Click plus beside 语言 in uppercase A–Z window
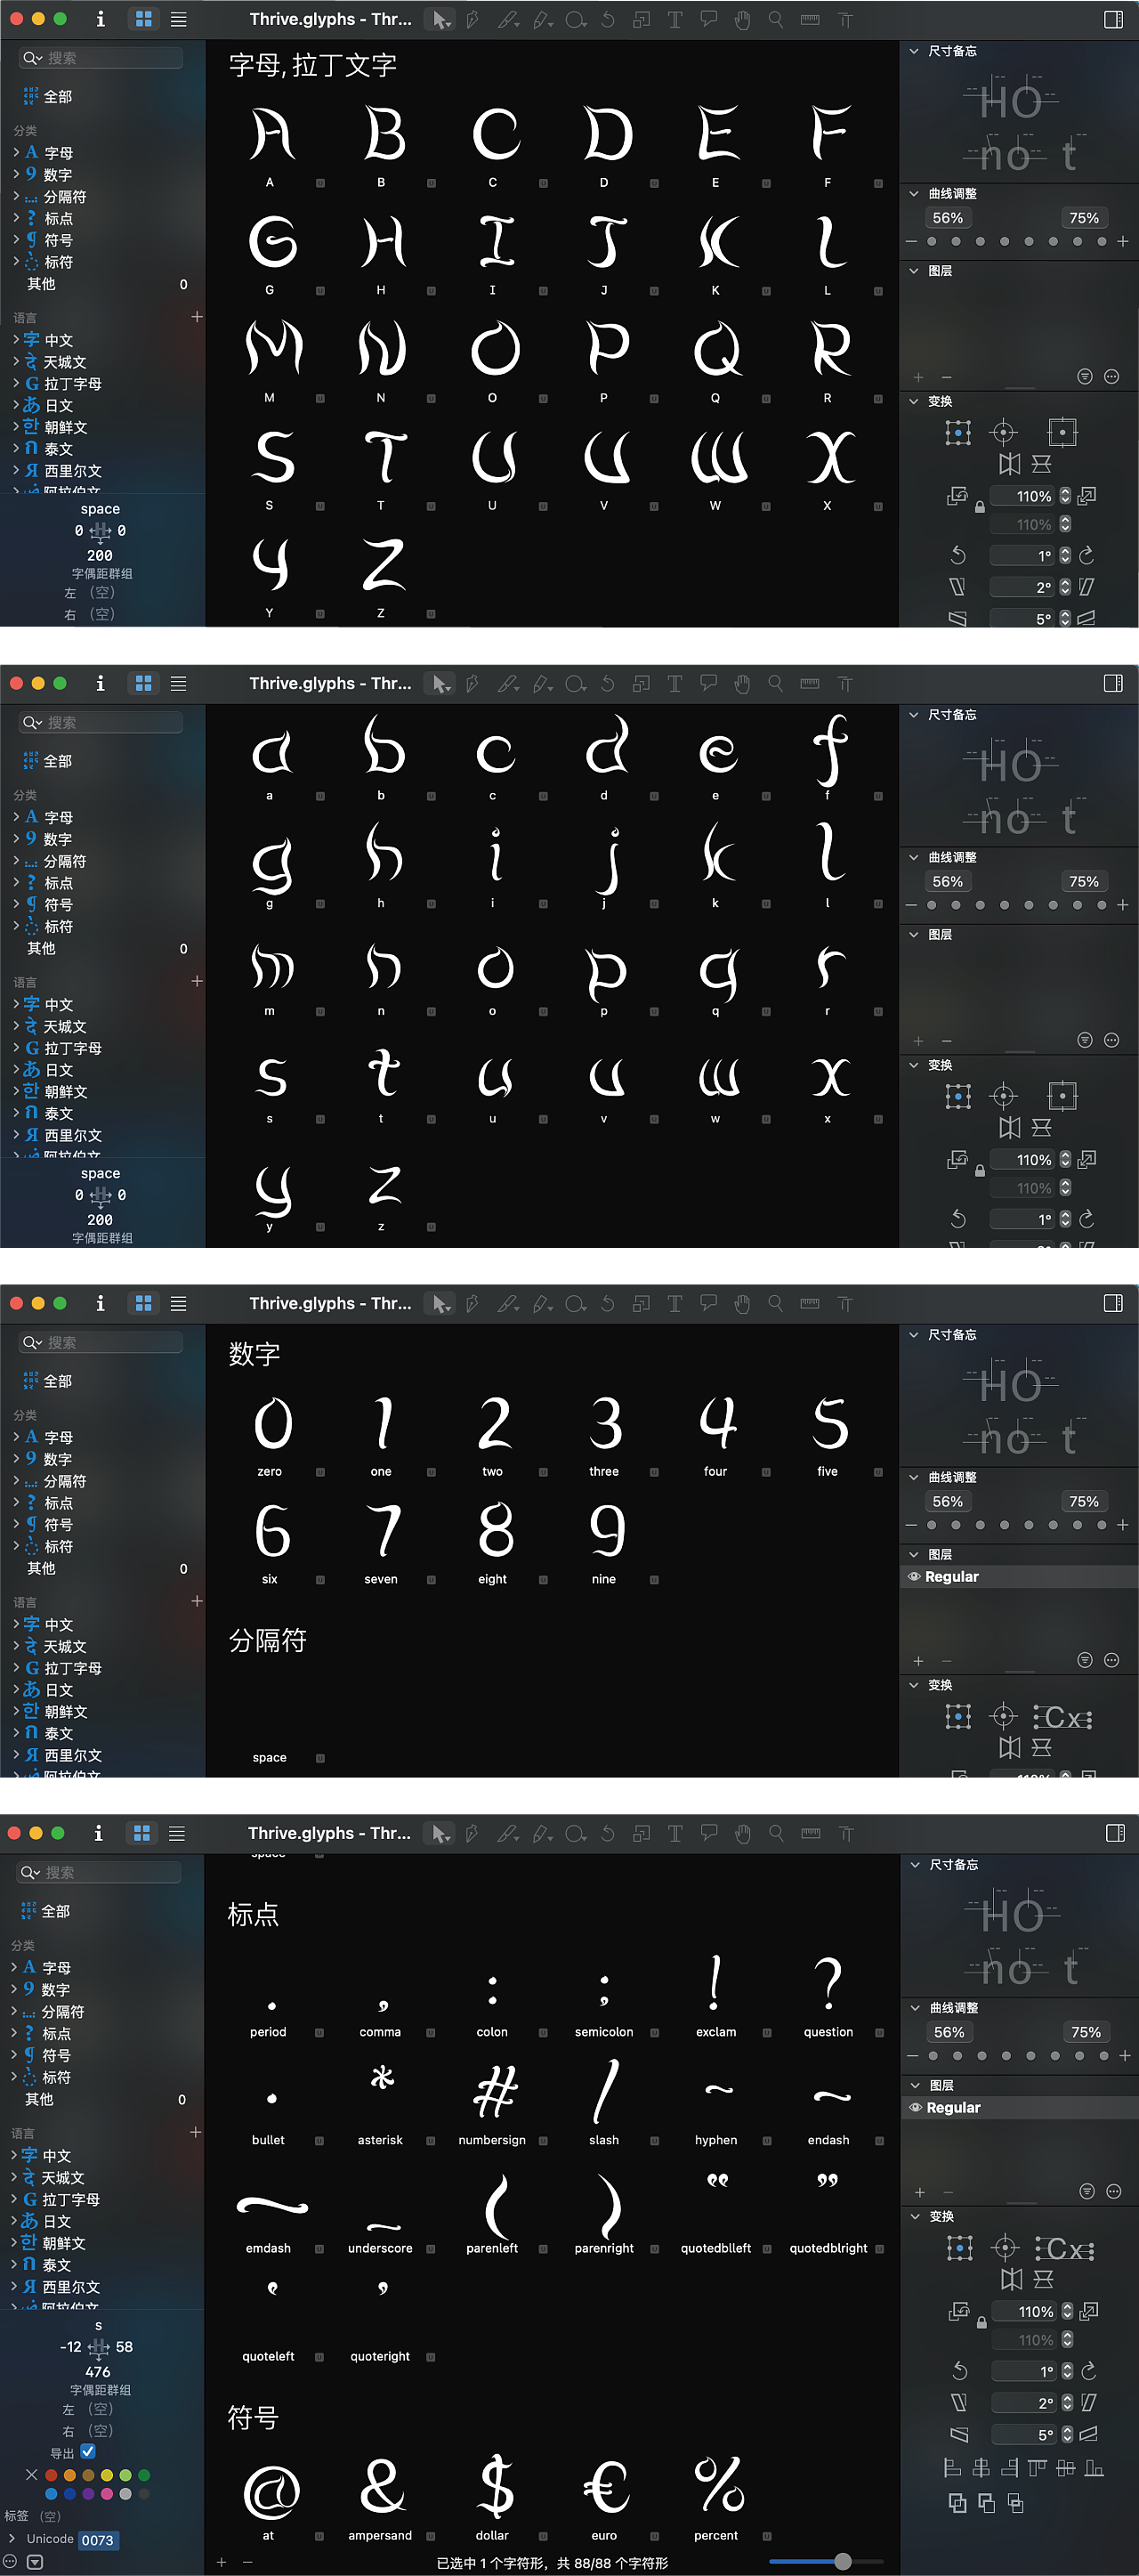 coord(196,316)
